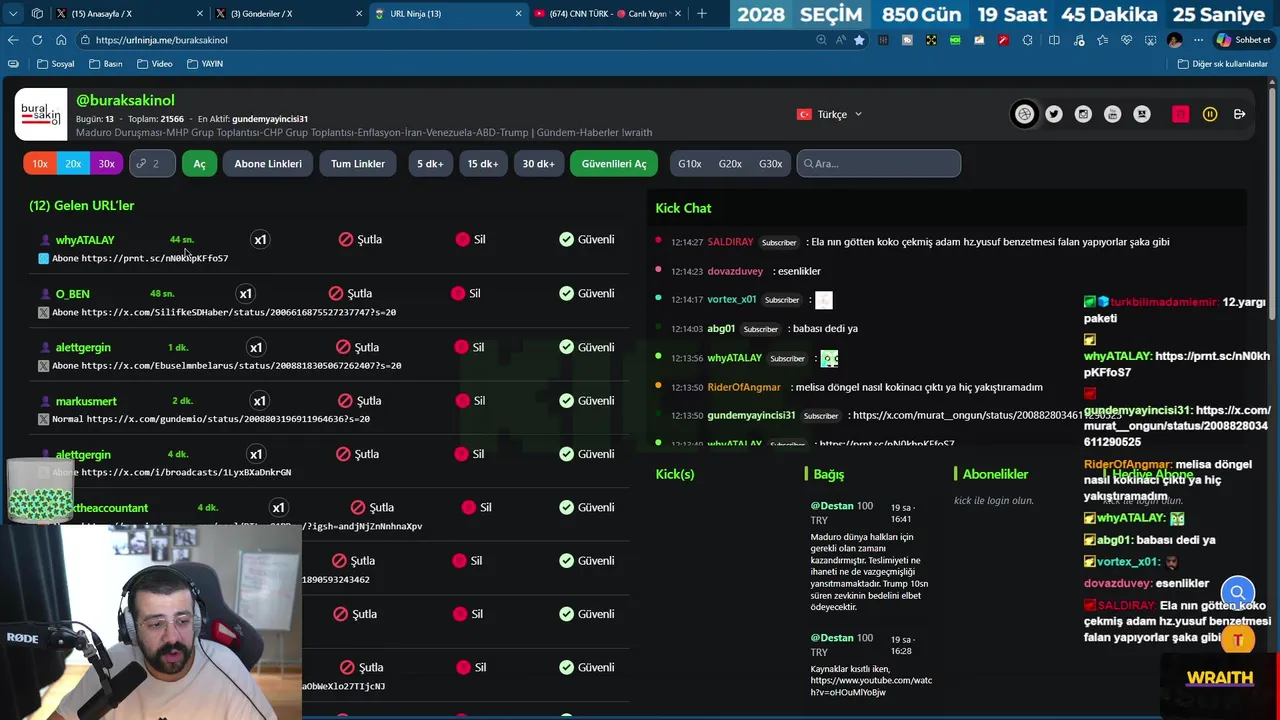Screen dimensions: 1280x720
Task: Toggle the G10x filter
Action: pyautogui.click(x=690, y=163)
